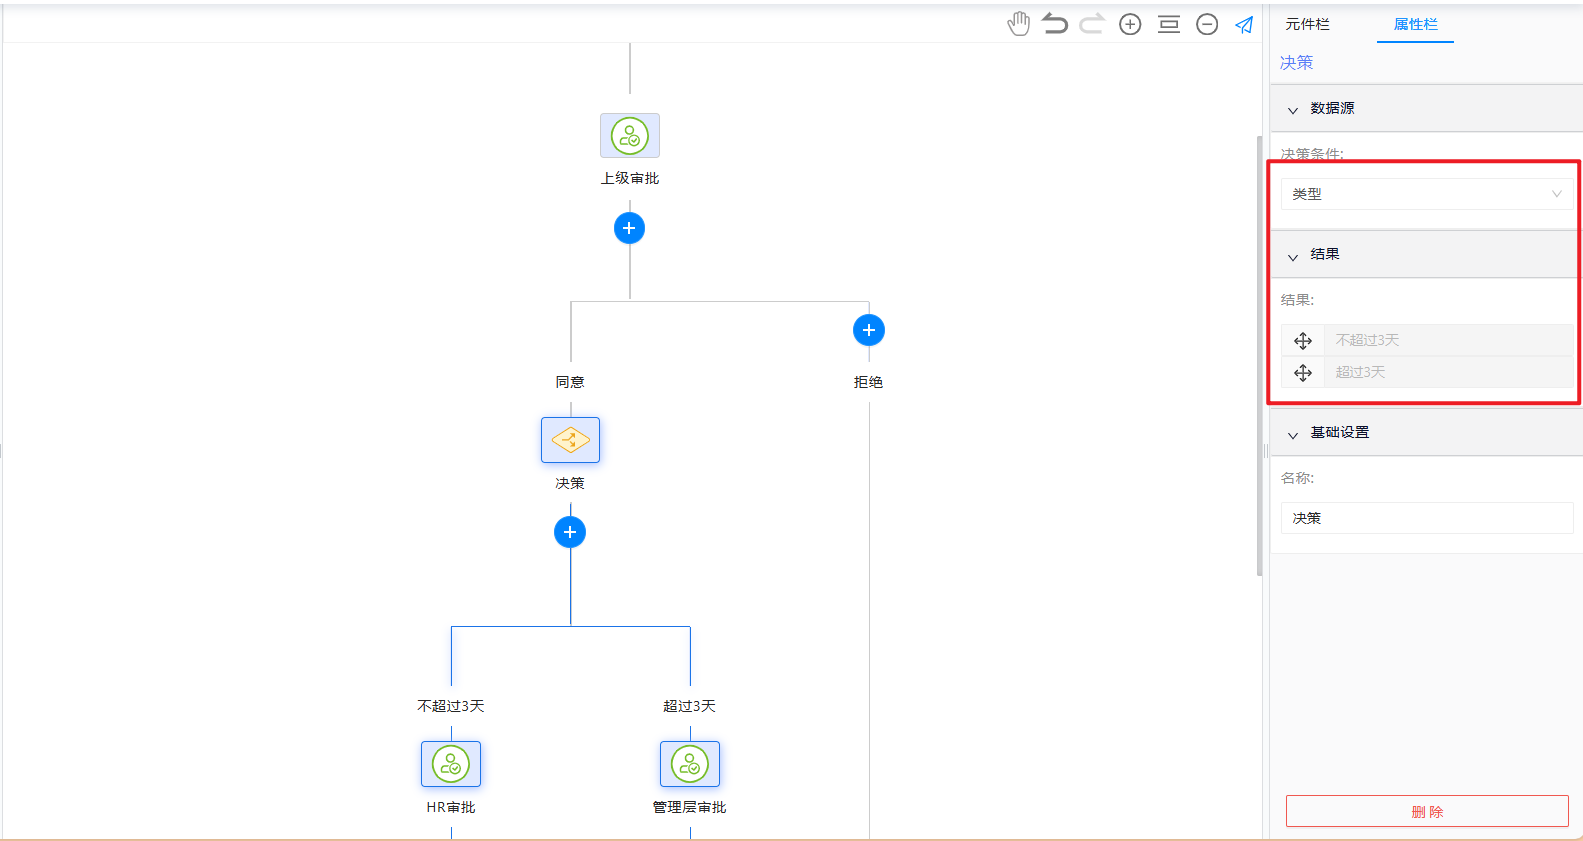Image resolution: width=1583 pixels, height=841 pixels.
Task: Select the 管理层审批 node icon
Action: 690,764
